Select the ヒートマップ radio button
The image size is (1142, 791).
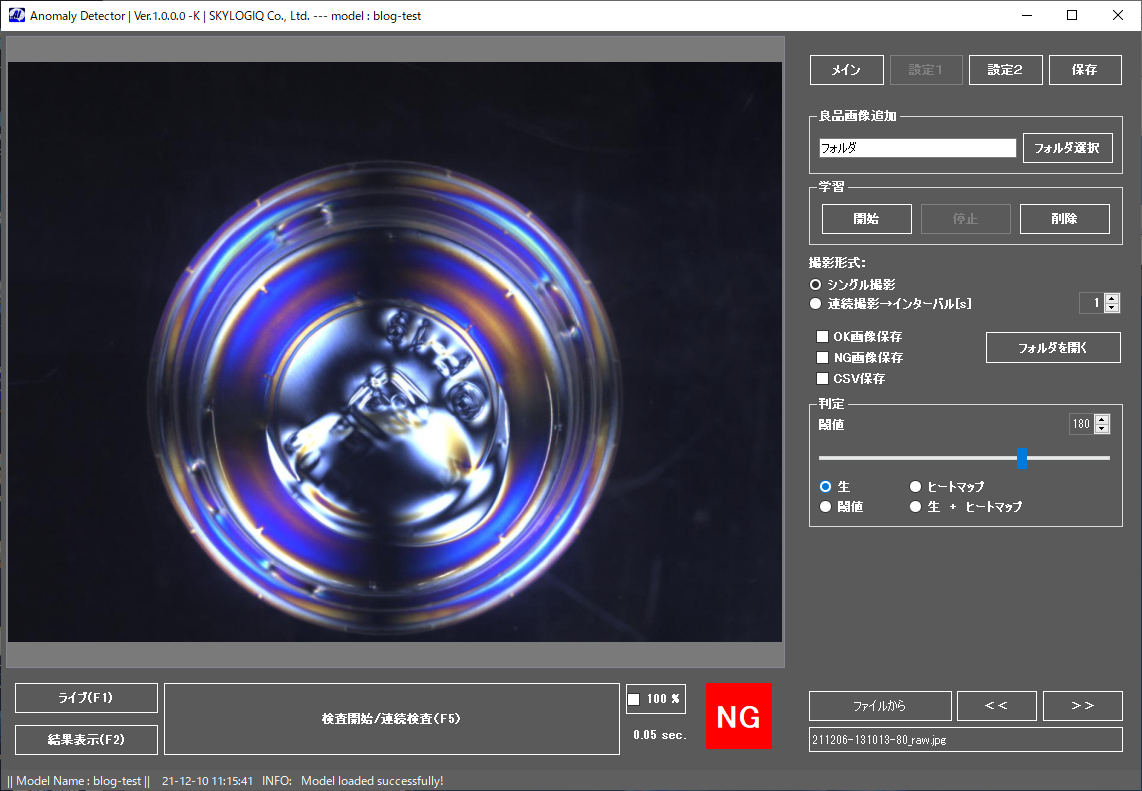[x=915, y=487]
